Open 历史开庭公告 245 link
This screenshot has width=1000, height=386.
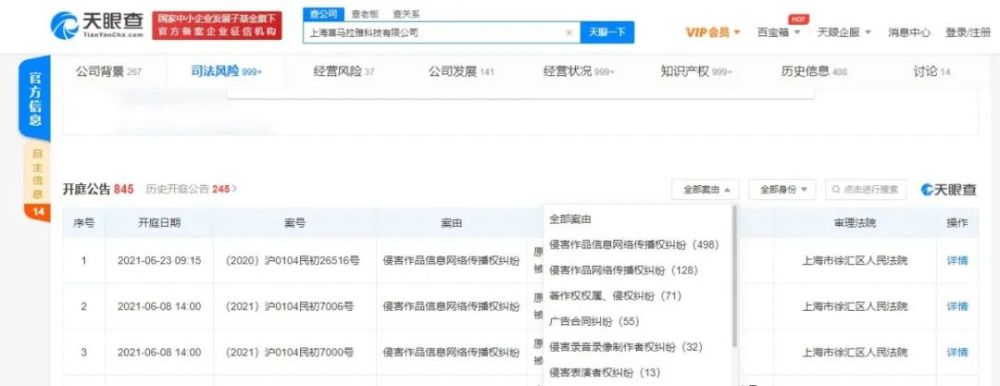[191, 189]
